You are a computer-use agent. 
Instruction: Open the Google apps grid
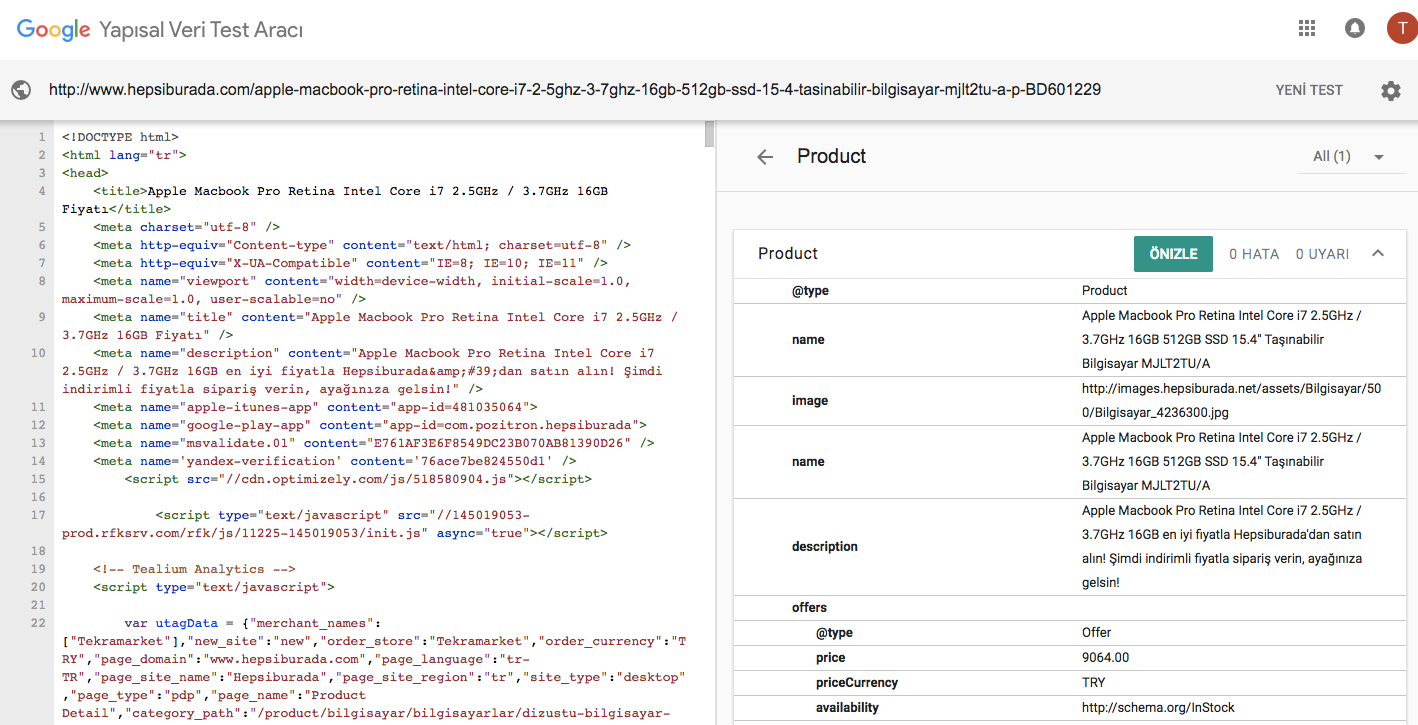click(1307, 28)
